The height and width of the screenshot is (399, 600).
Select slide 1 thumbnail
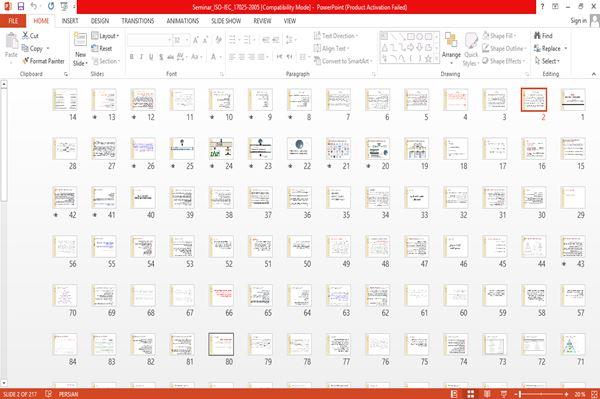point(573,99)
